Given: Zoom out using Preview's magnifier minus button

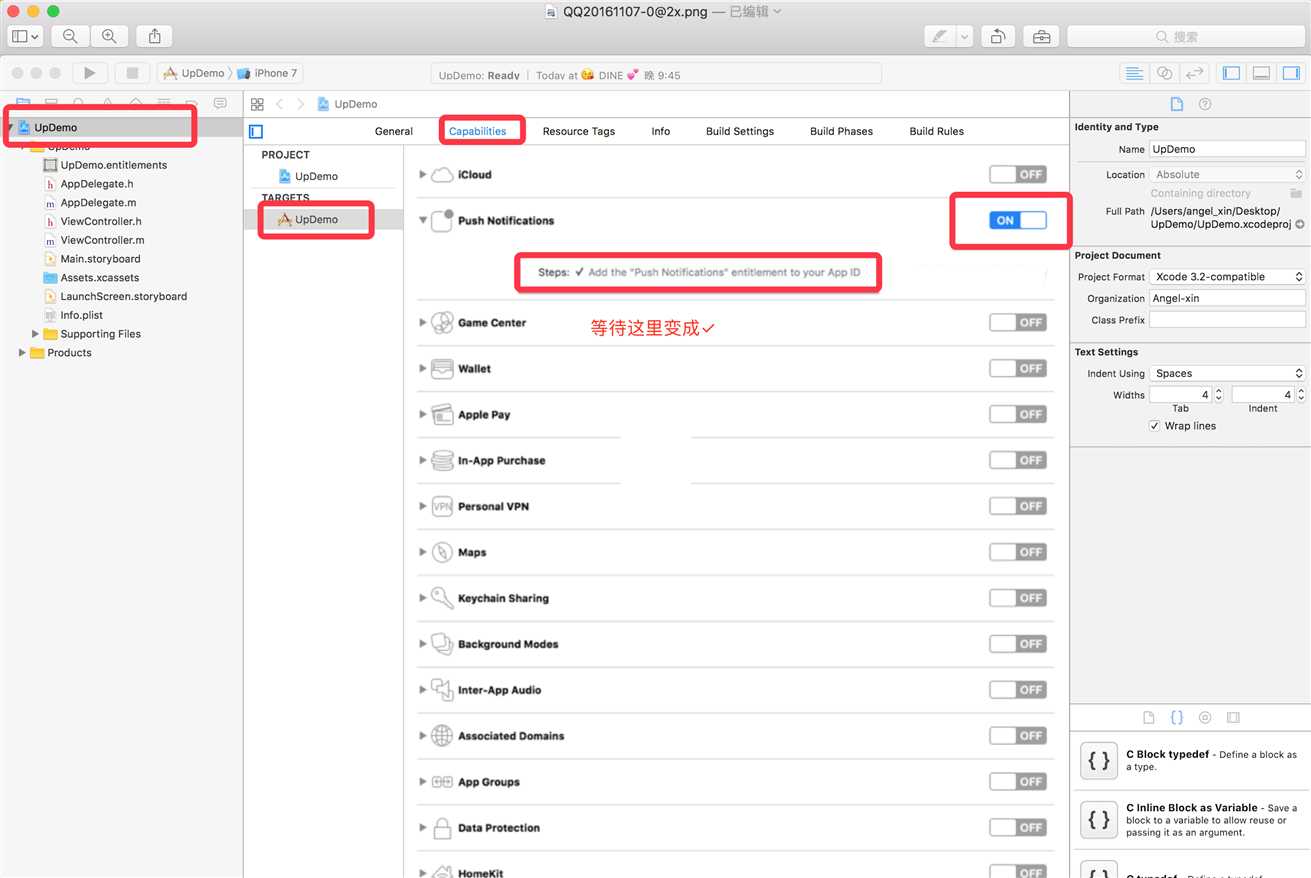Looking at the screenshot, I should pos(70,36).
